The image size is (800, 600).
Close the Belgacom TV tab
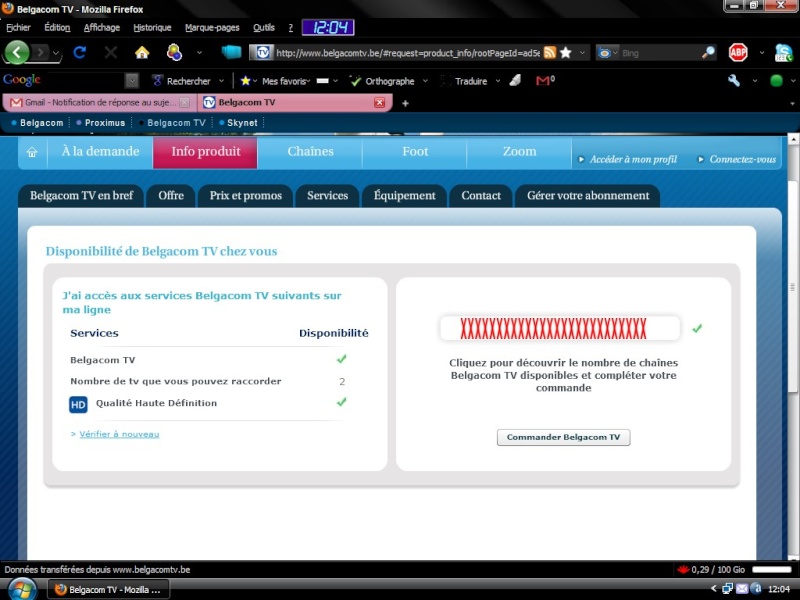pos(380,103)
